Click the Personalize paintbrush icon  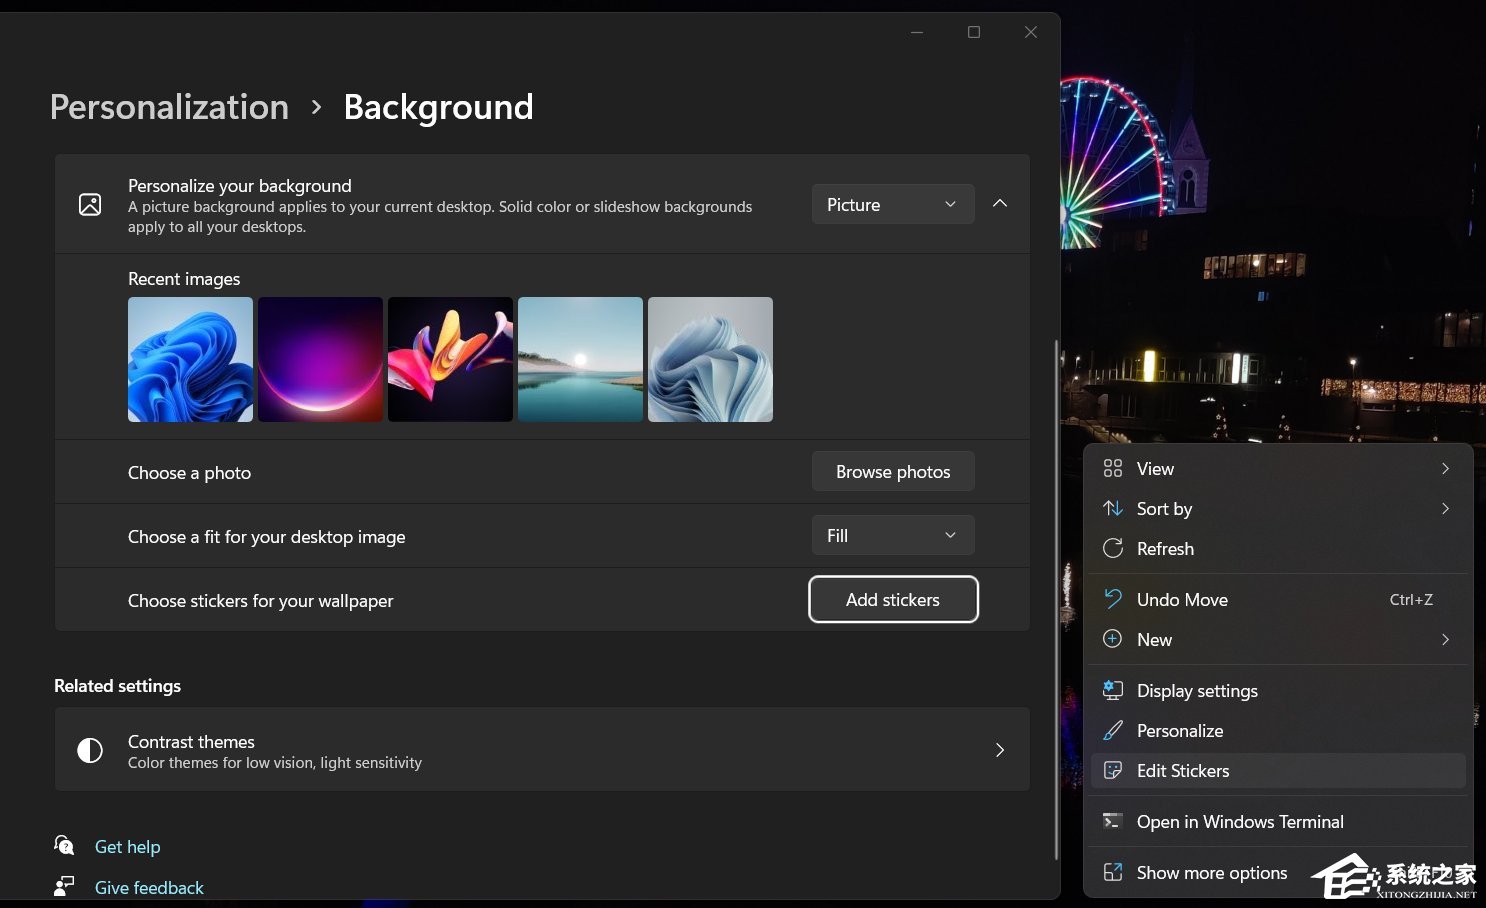point(1112,731)
